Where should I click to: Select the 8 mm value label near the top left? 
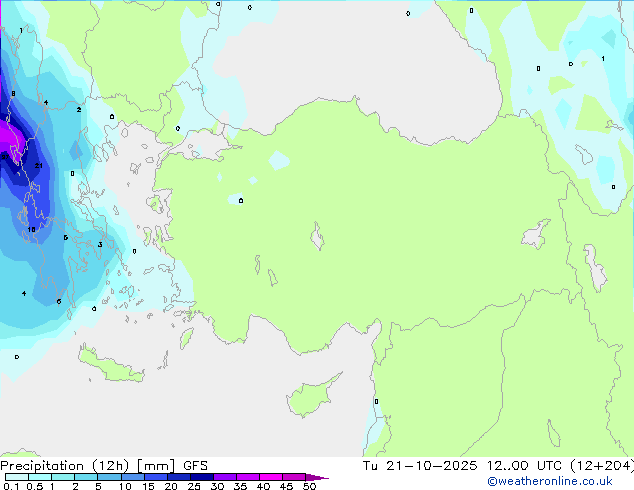[x=13, y=94]
